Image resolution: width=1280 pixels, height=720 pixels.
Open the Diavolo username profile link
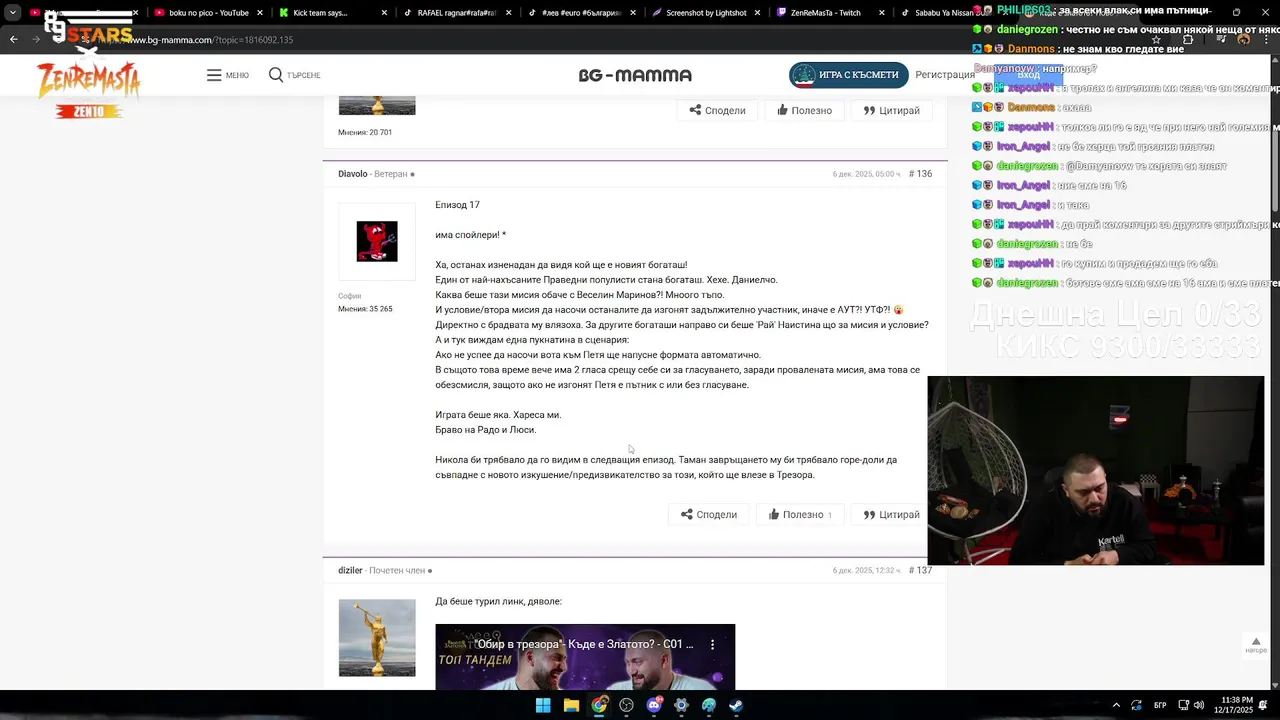353,174
